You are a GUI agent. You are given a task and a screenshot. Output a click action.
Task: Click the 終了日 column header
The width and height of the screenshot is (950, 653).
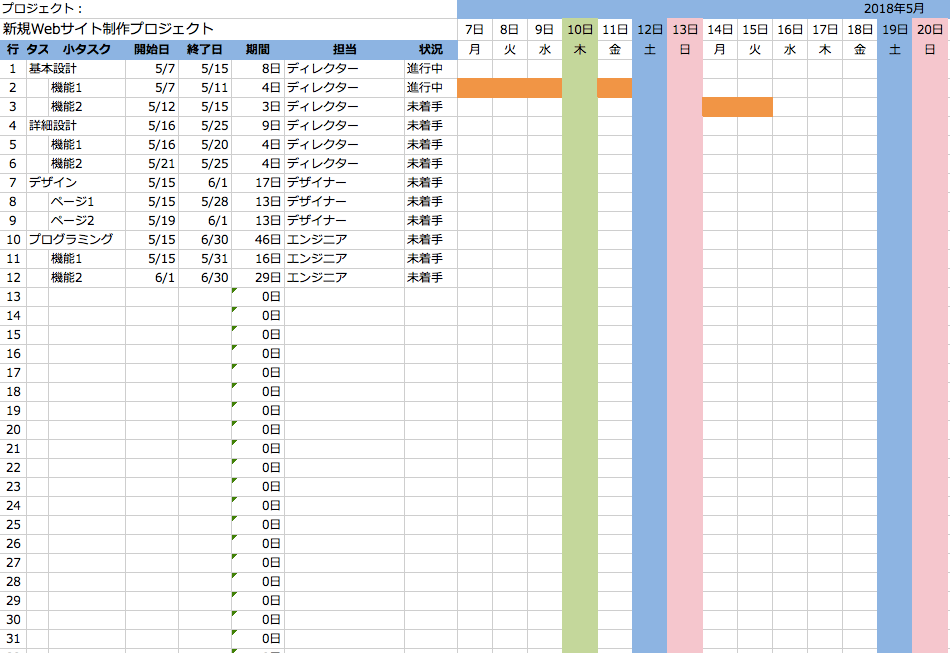205,49
